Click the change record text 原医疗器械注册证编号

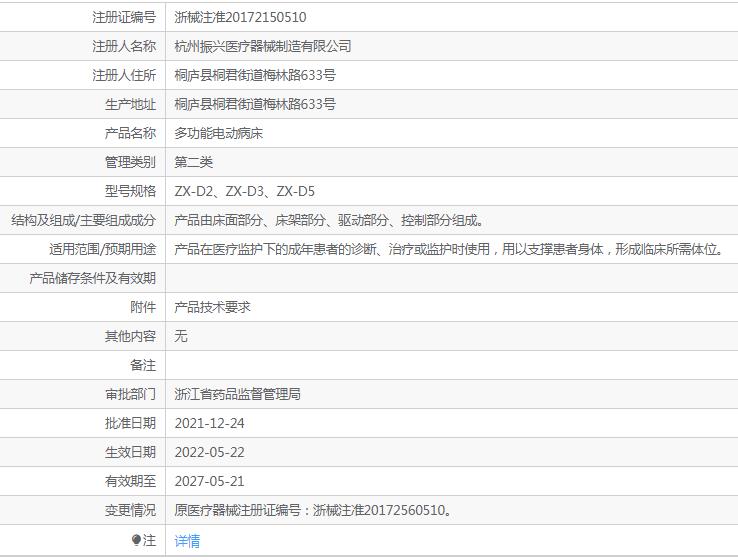(x=313, y=510)
